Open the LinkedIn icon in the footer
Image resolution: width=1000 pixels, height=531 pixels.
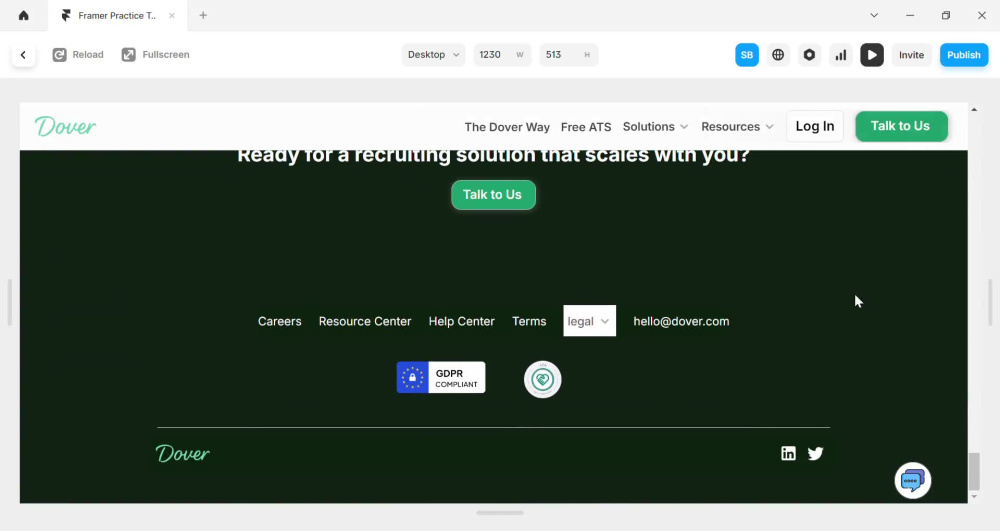tap(788, 453)
